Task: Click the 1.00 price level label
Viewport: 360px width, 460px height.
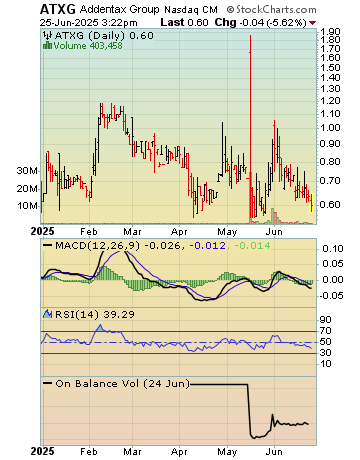Action: click(x=330, y=127)
